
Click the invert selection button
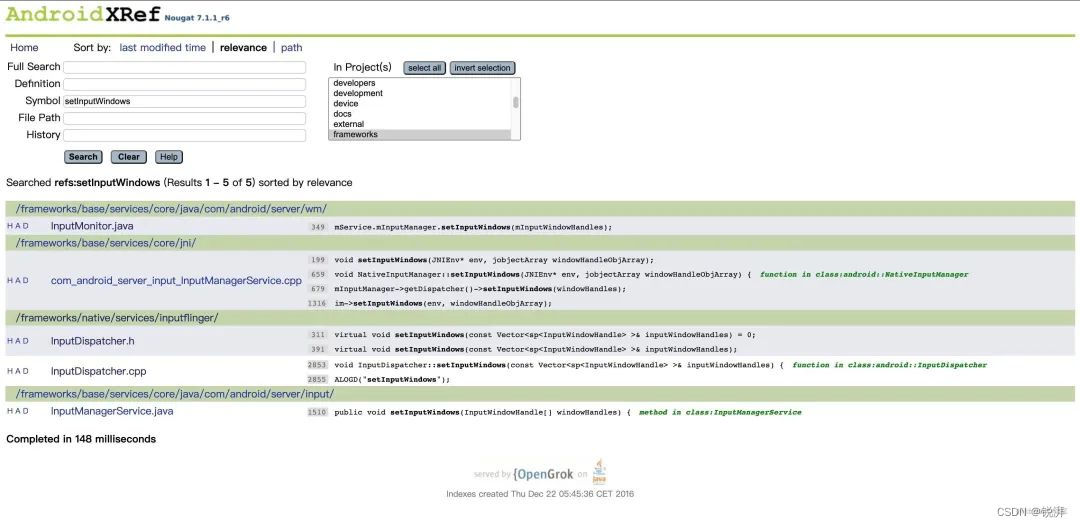[x=482, y=68]
